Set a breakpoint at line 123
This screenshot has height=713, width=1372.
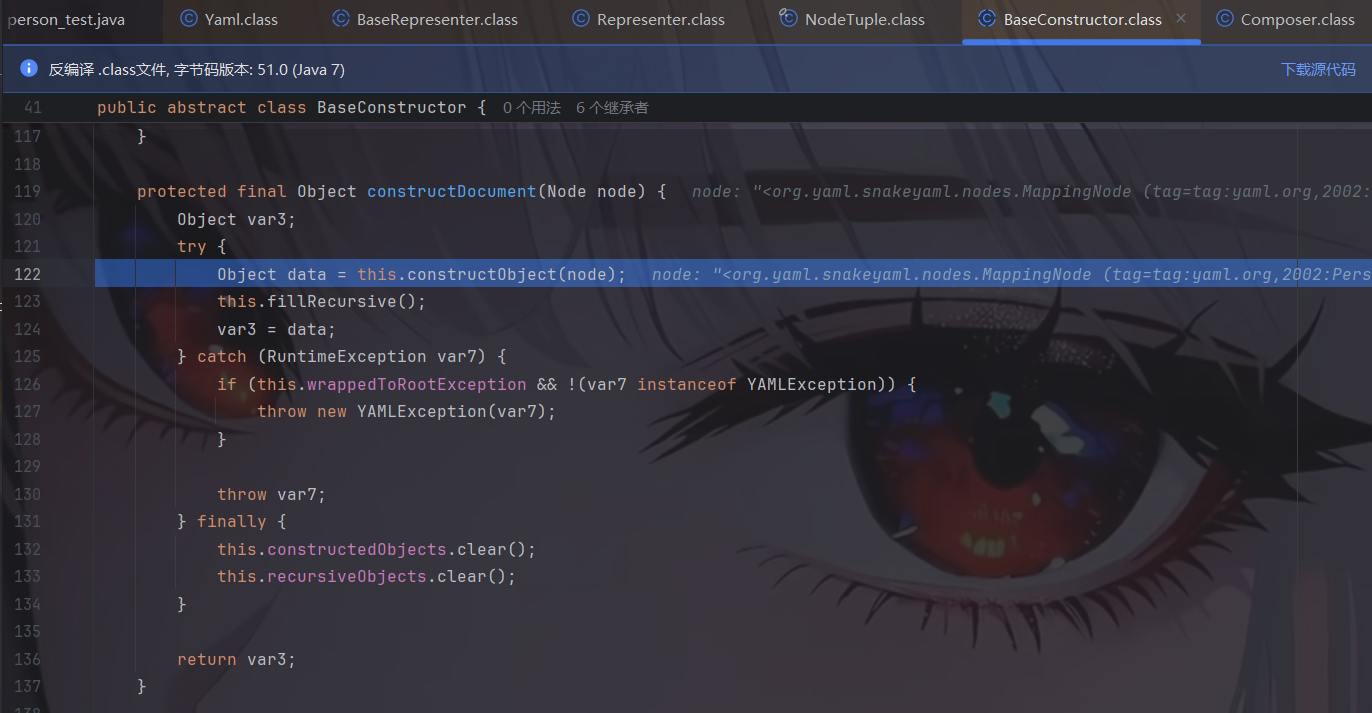pos(28,301)
